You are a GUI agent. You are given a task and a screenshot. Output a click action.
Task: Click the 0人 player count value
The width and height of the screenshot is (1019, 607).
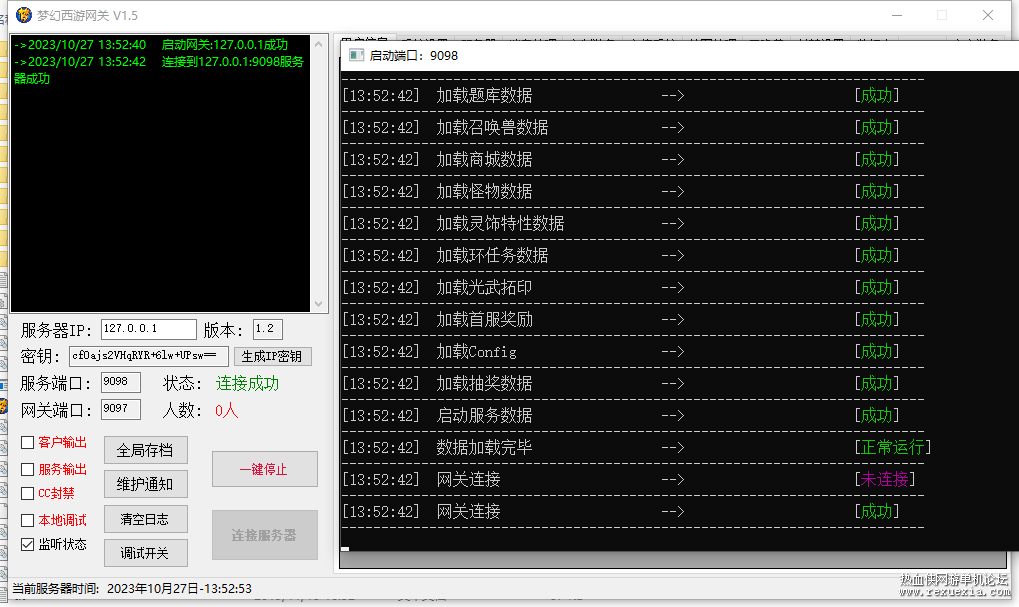point(226,411)
